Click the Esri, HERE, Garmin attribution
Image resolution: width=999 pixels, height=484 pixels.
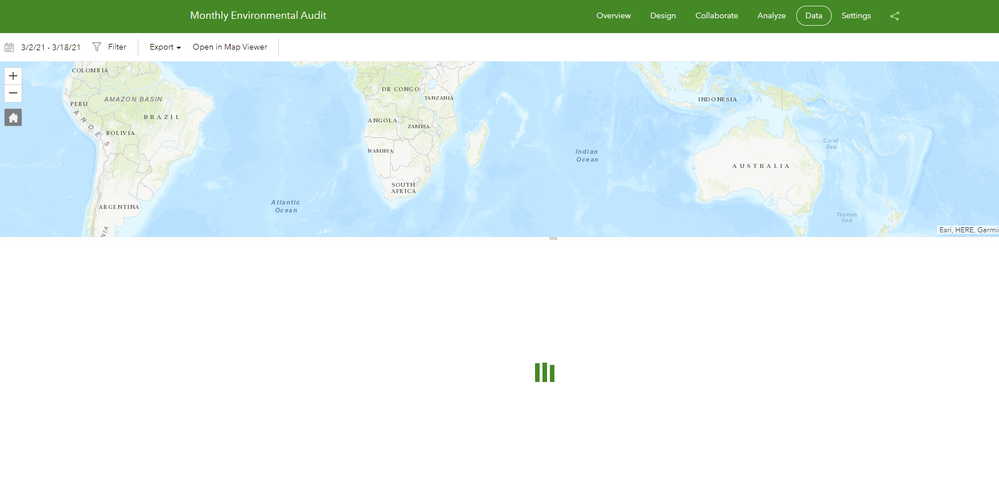click(968, 230)
